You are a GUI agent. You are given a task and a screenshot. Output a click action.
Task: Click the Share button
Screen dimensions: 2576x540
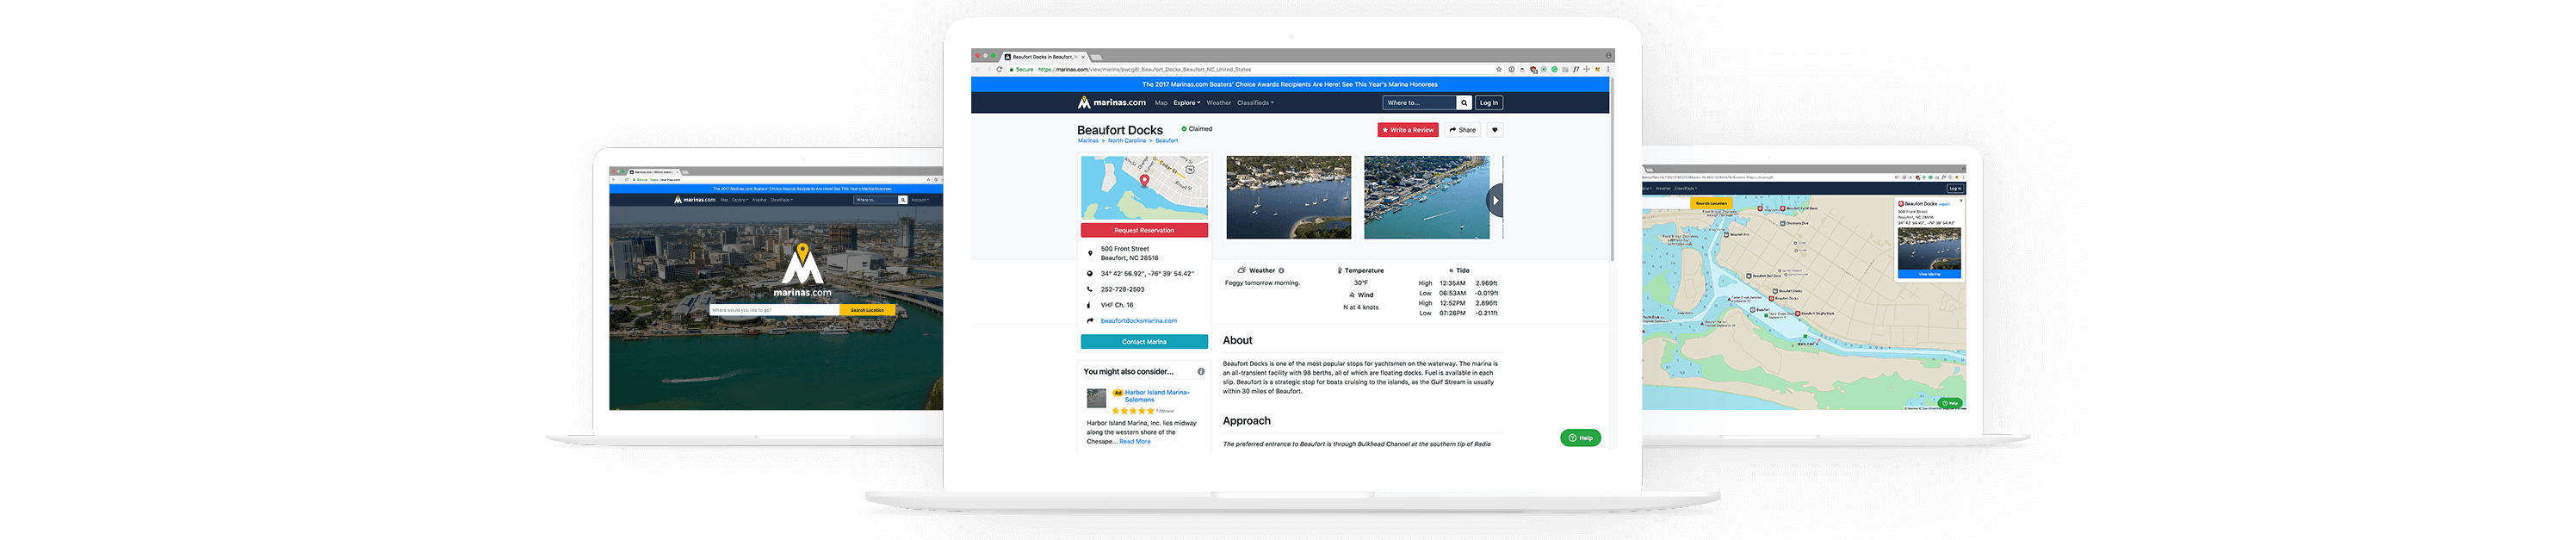(1463, 130)
